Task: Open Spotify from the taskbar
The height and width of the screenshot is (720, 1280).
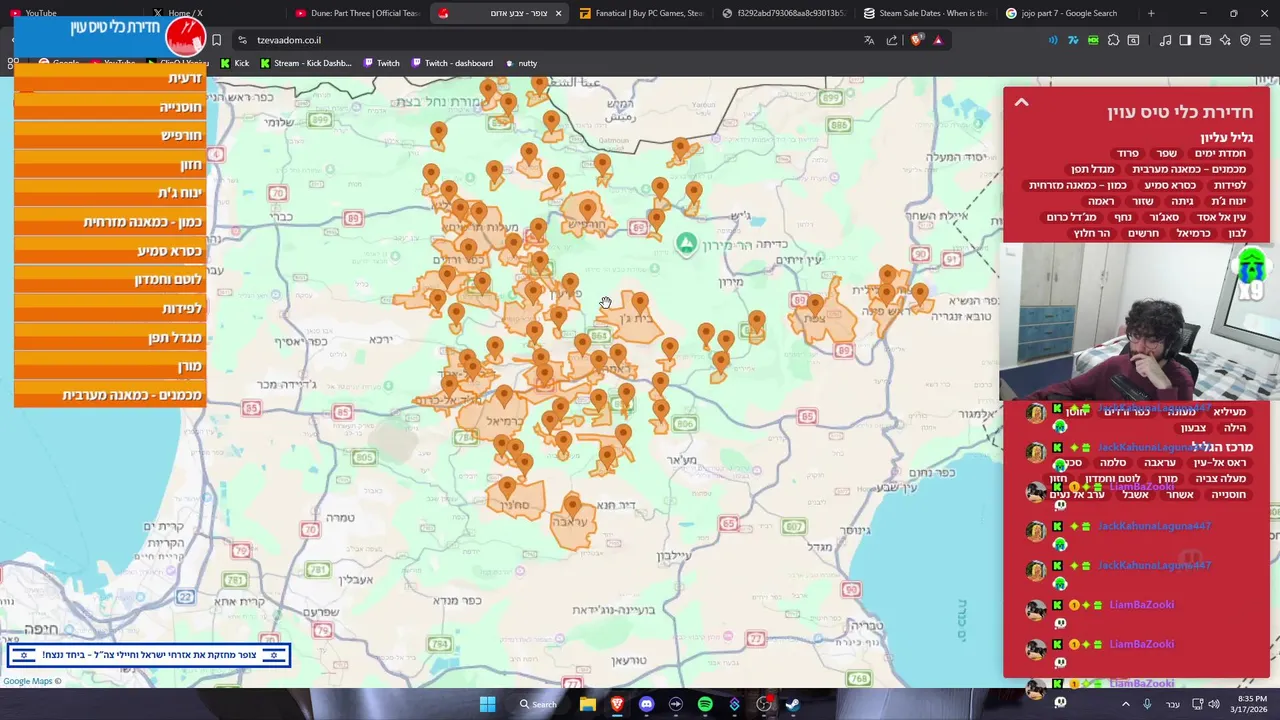Action: coord(705,704)
